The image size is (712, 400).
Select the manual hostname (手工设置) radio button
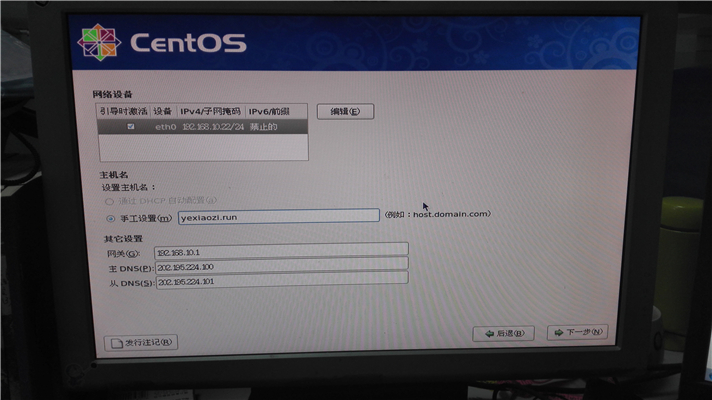[x=110, y=218]
